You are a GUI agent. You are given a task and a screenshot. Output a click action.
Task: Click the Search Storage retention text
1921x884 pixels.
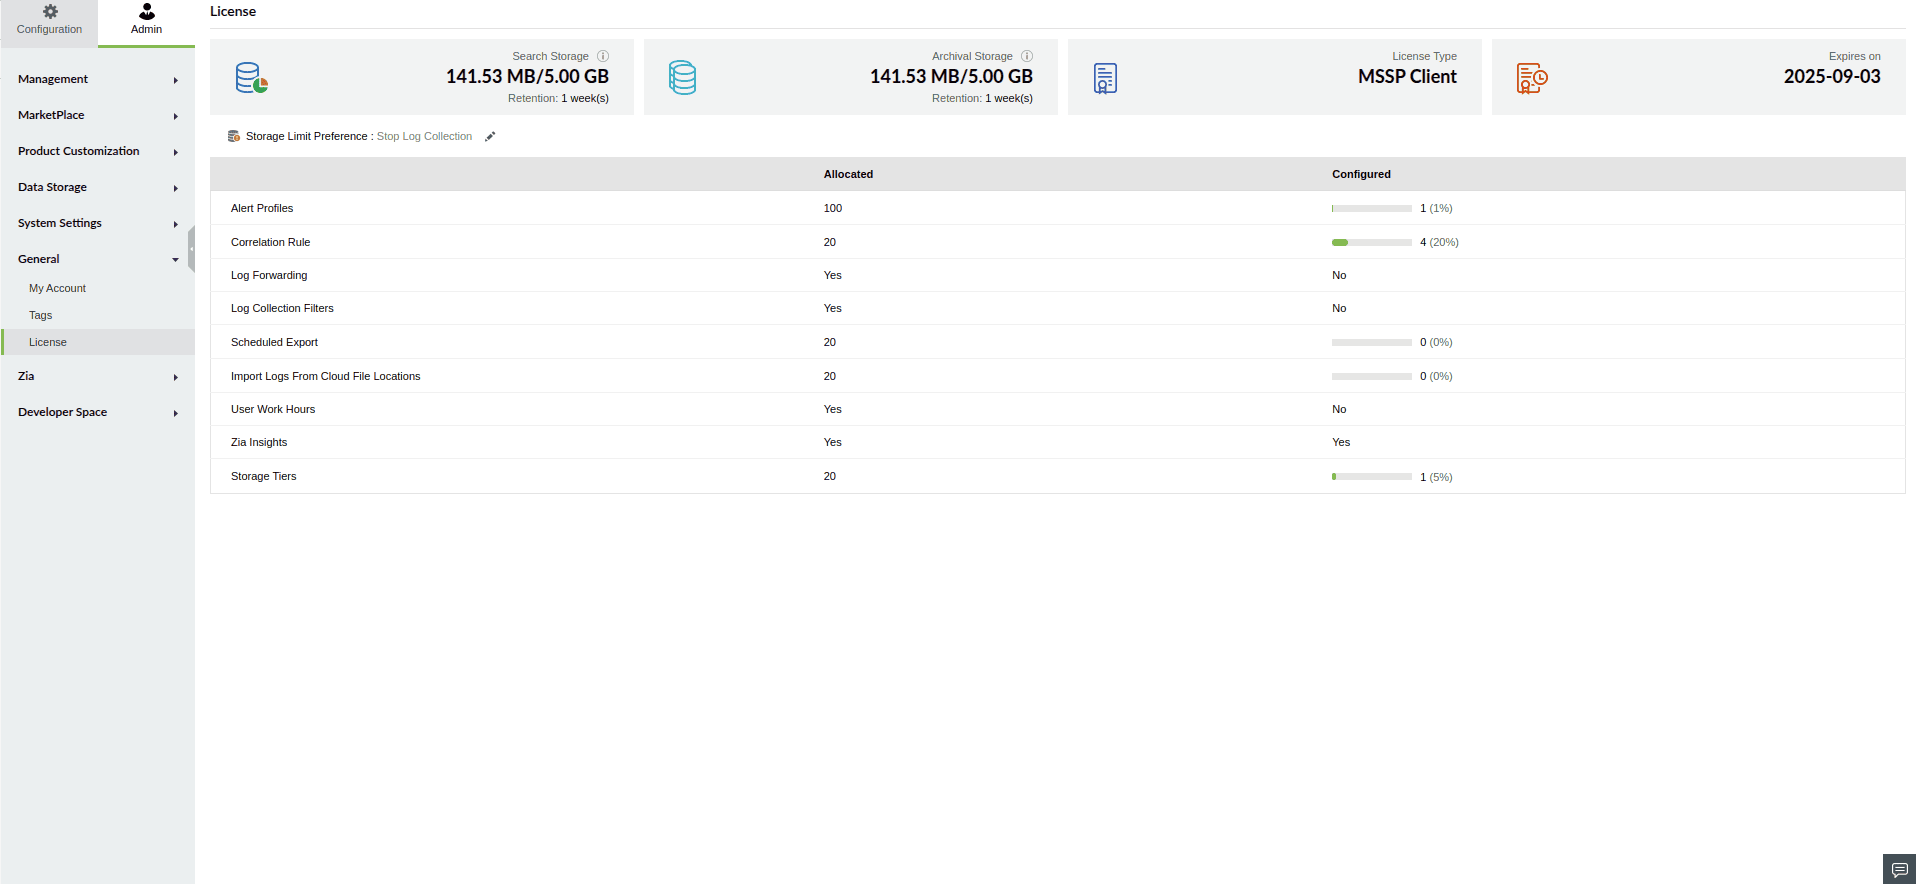tap(558, 98)
